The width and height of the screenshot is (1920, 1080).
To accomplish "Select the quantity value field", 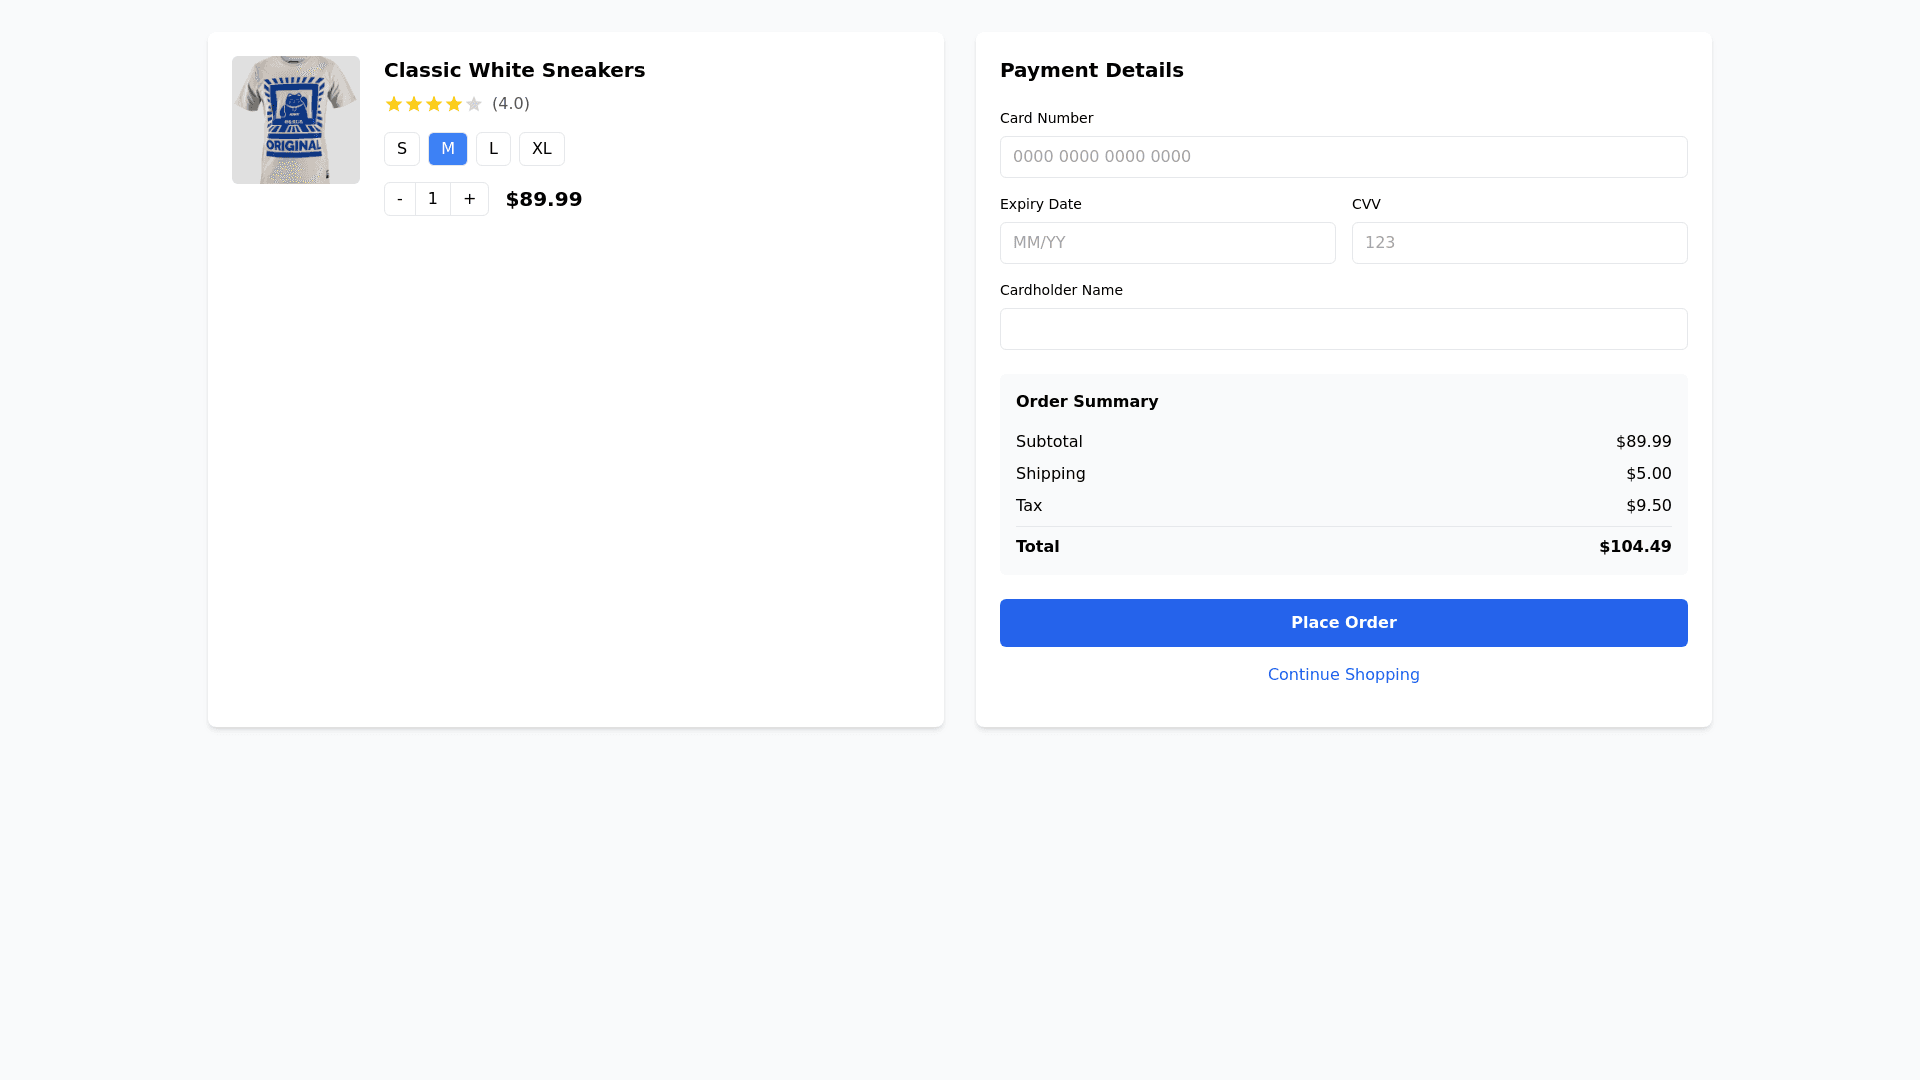I will coord(433,199).
